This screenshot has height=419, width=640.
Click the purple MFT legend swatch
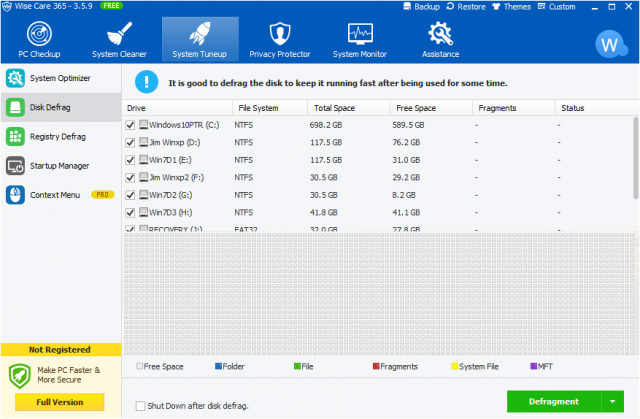(x=533, y=366)
